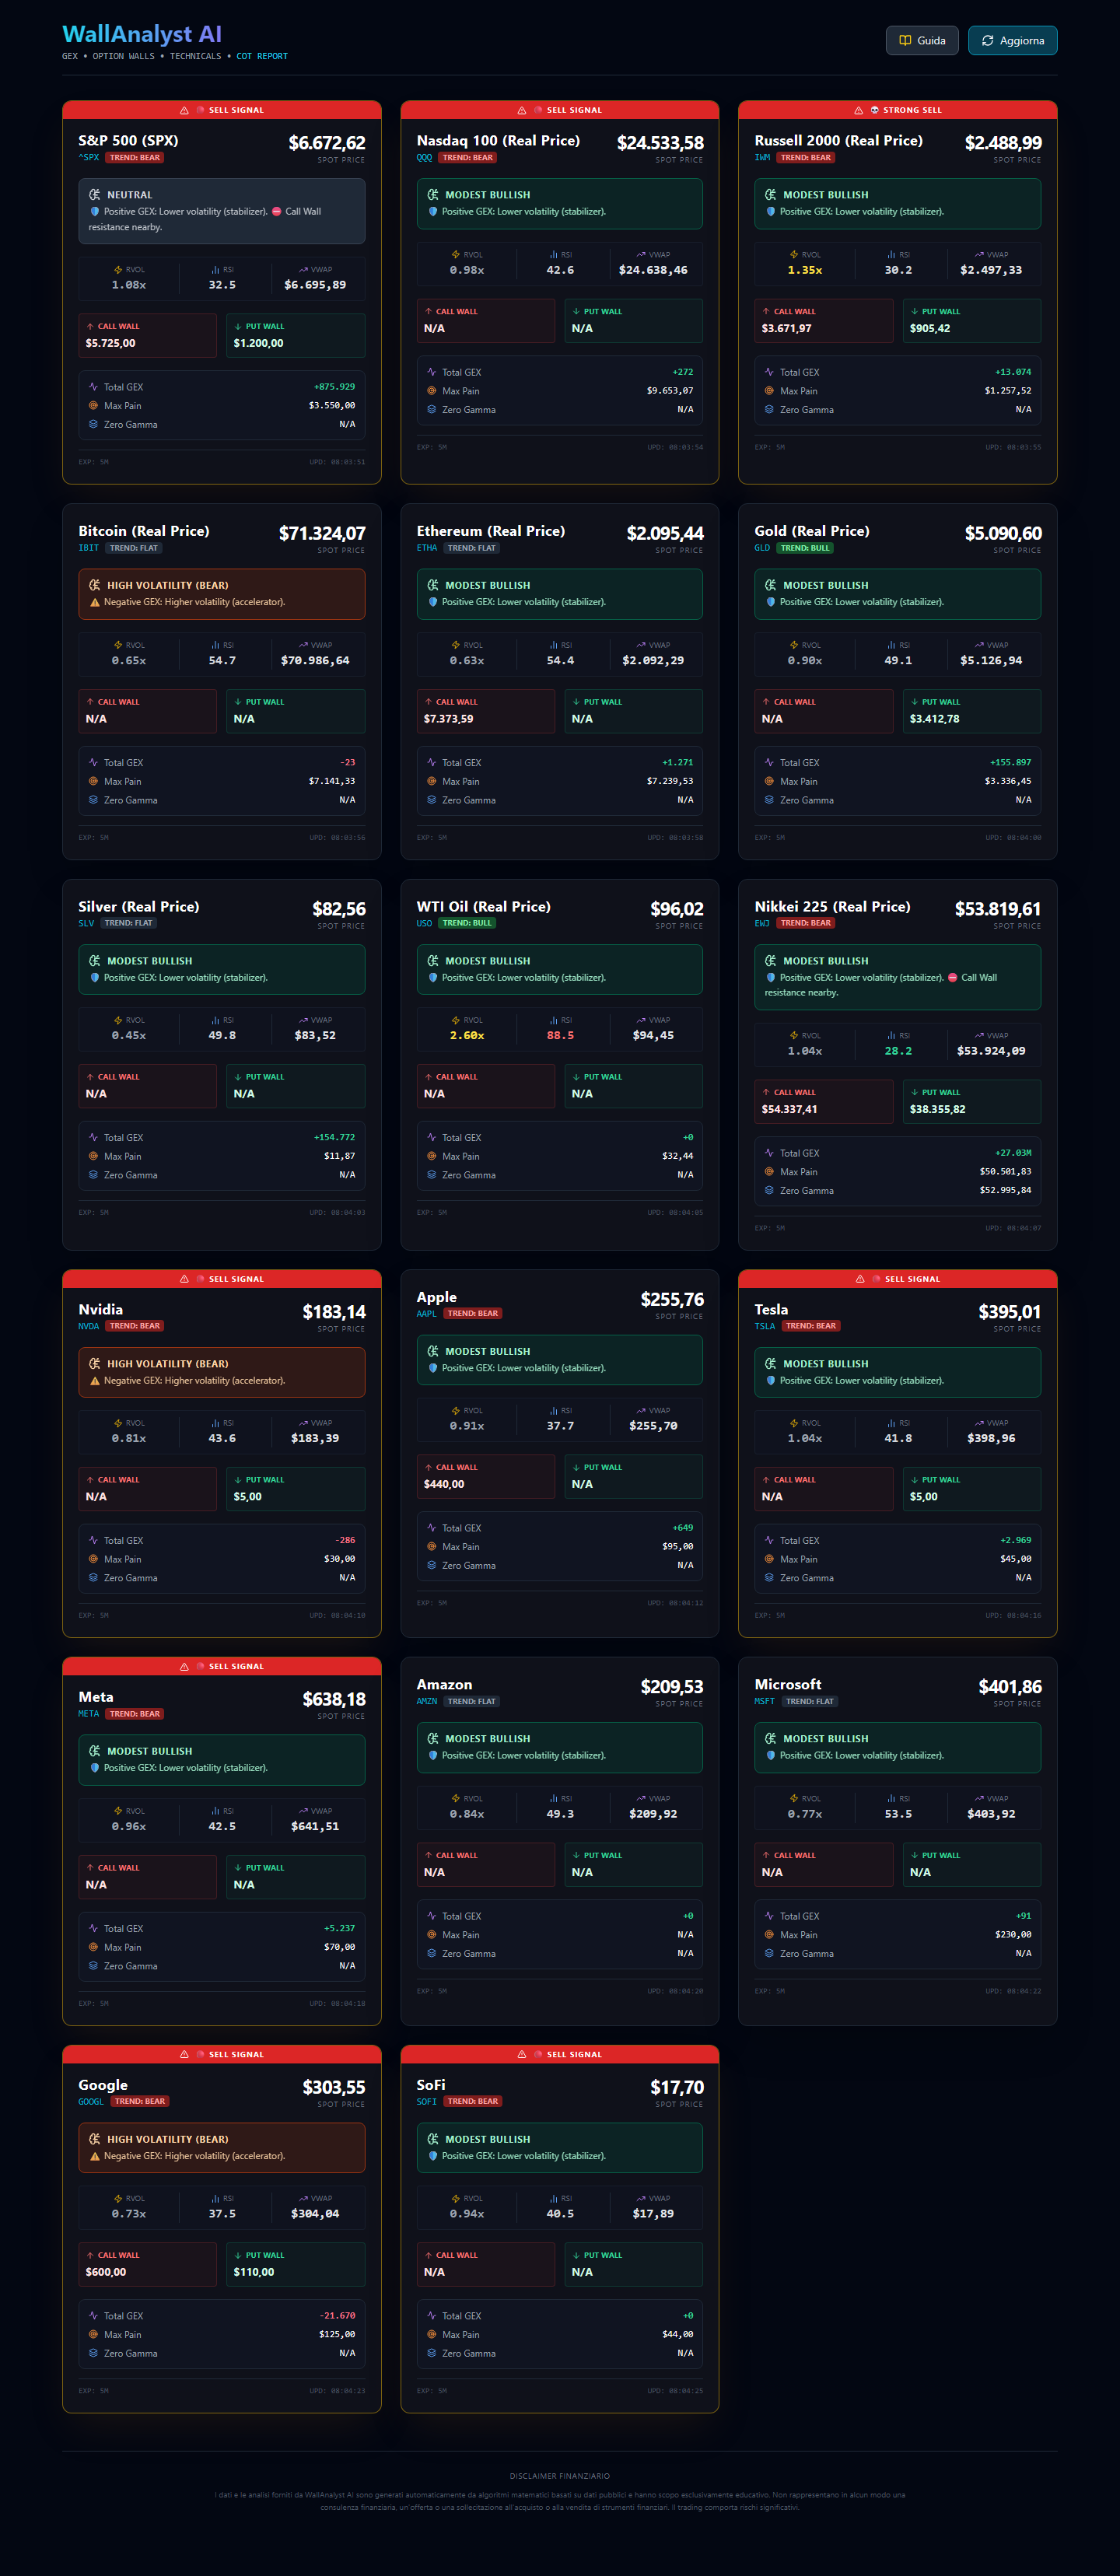Click the RVOL lightning icon on WTI Oil card
The image size is (1120, 2576).
pos(456,1020)
